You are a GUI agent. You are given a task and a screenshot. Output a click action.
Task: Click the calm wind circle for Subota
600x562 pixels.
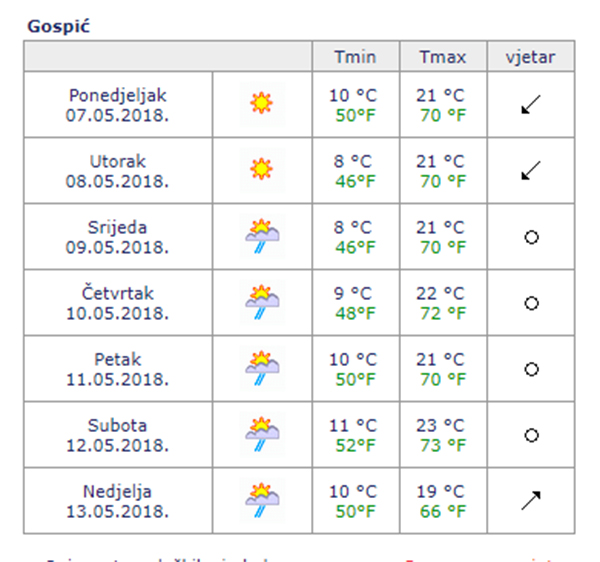(531, 435)
